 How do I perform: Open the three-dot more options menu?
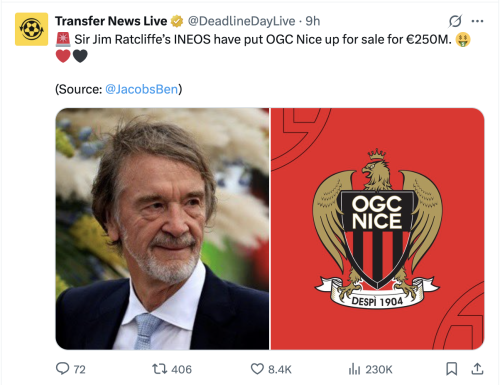[477, 21]
